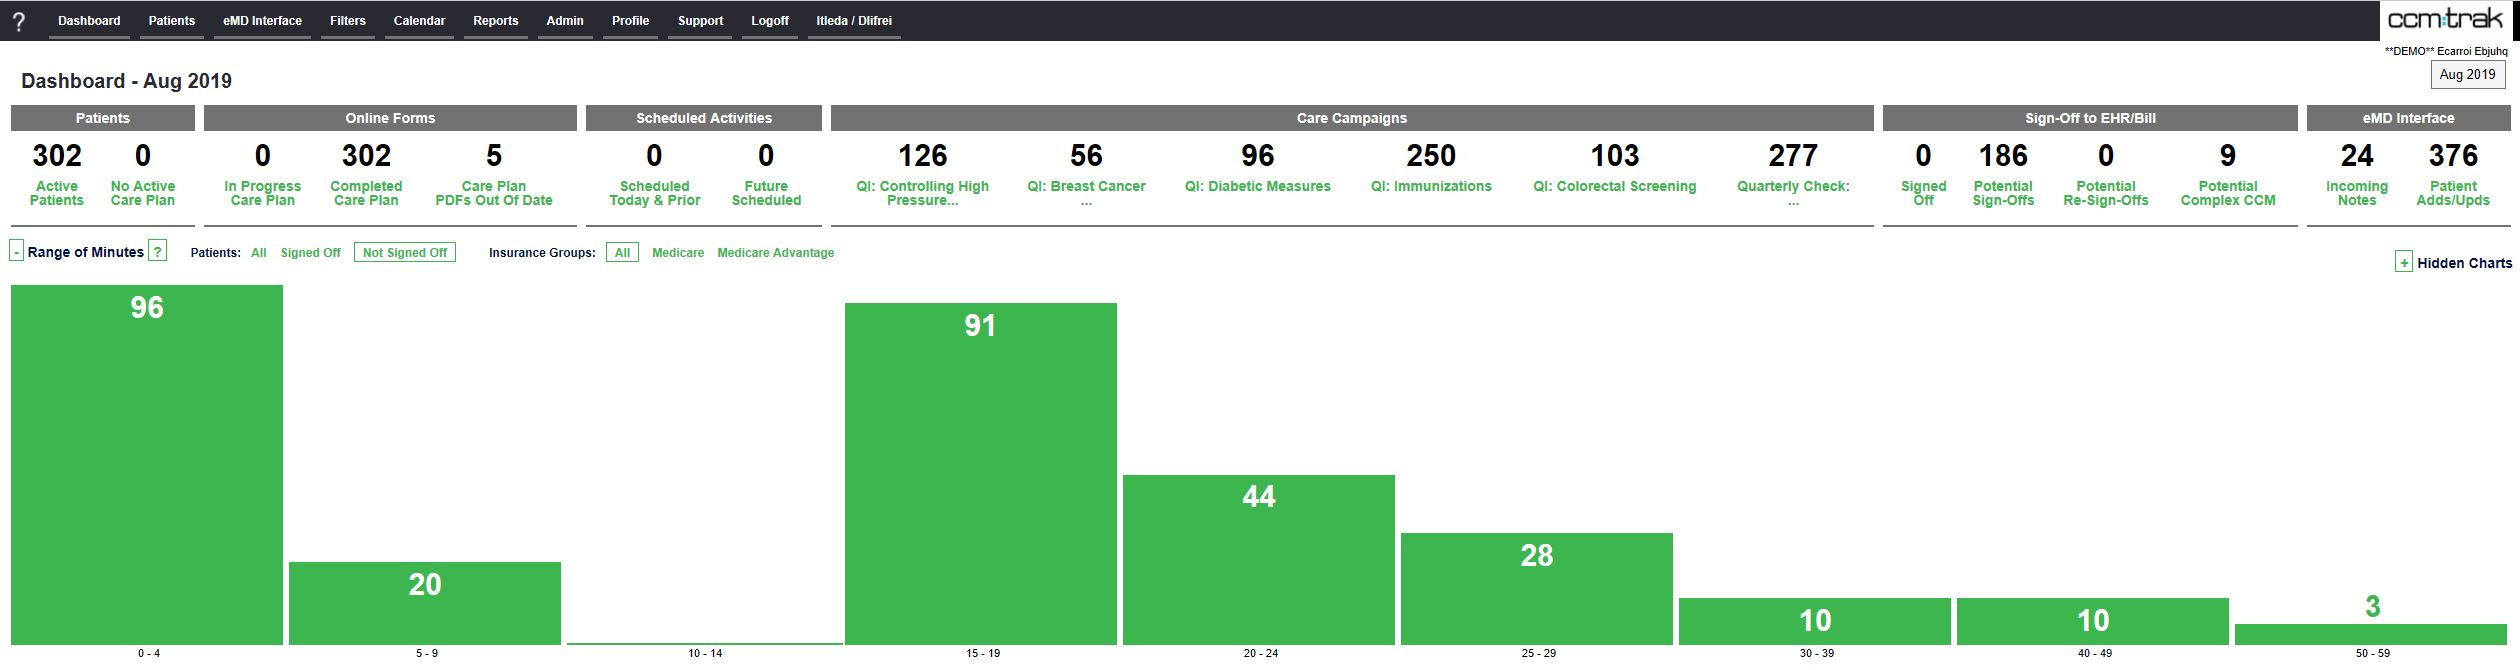
Task: Click the 15 - 19 minutes bar
Action: (x=980, y=474)
